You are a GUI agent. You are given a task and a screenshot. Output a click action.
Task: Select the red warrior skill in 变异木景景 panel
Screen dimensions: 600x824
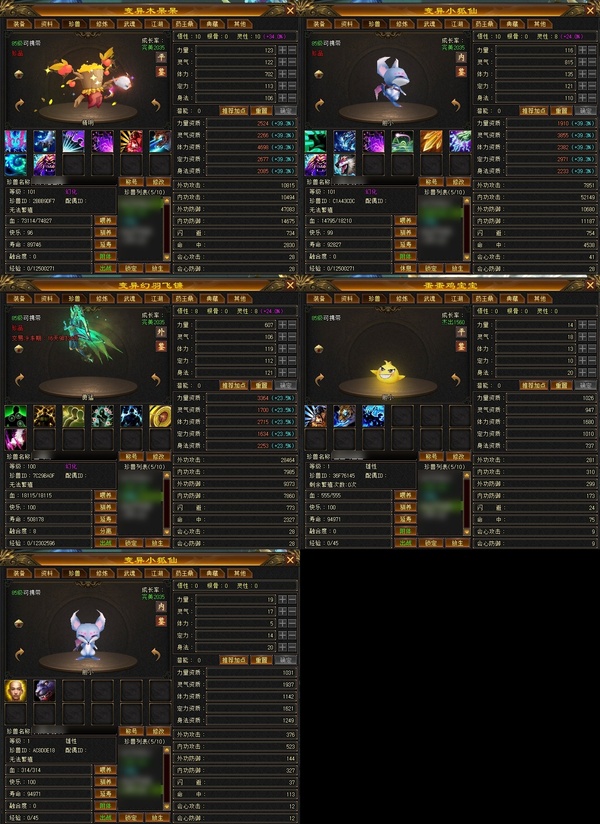[x=131, y=141]
